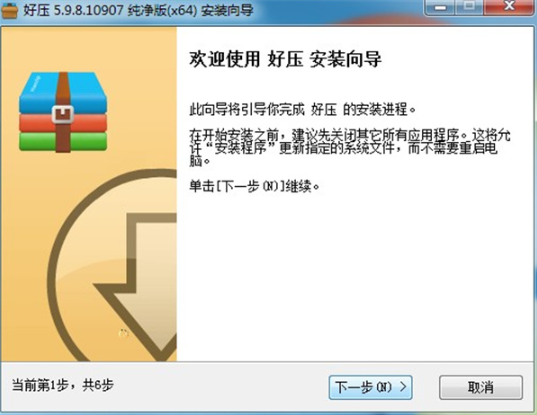Image resolution: width=537 pixels, height=415 pixels.
Task: Click the 当前第1步，共6步 step indicator
Action: click(63, 385)
